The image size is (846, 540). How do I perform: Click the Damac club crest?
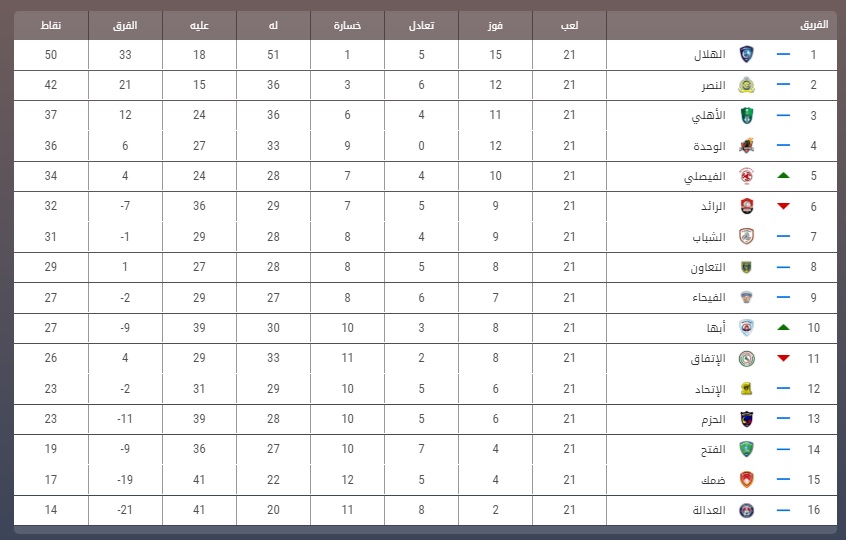(746, 480)
